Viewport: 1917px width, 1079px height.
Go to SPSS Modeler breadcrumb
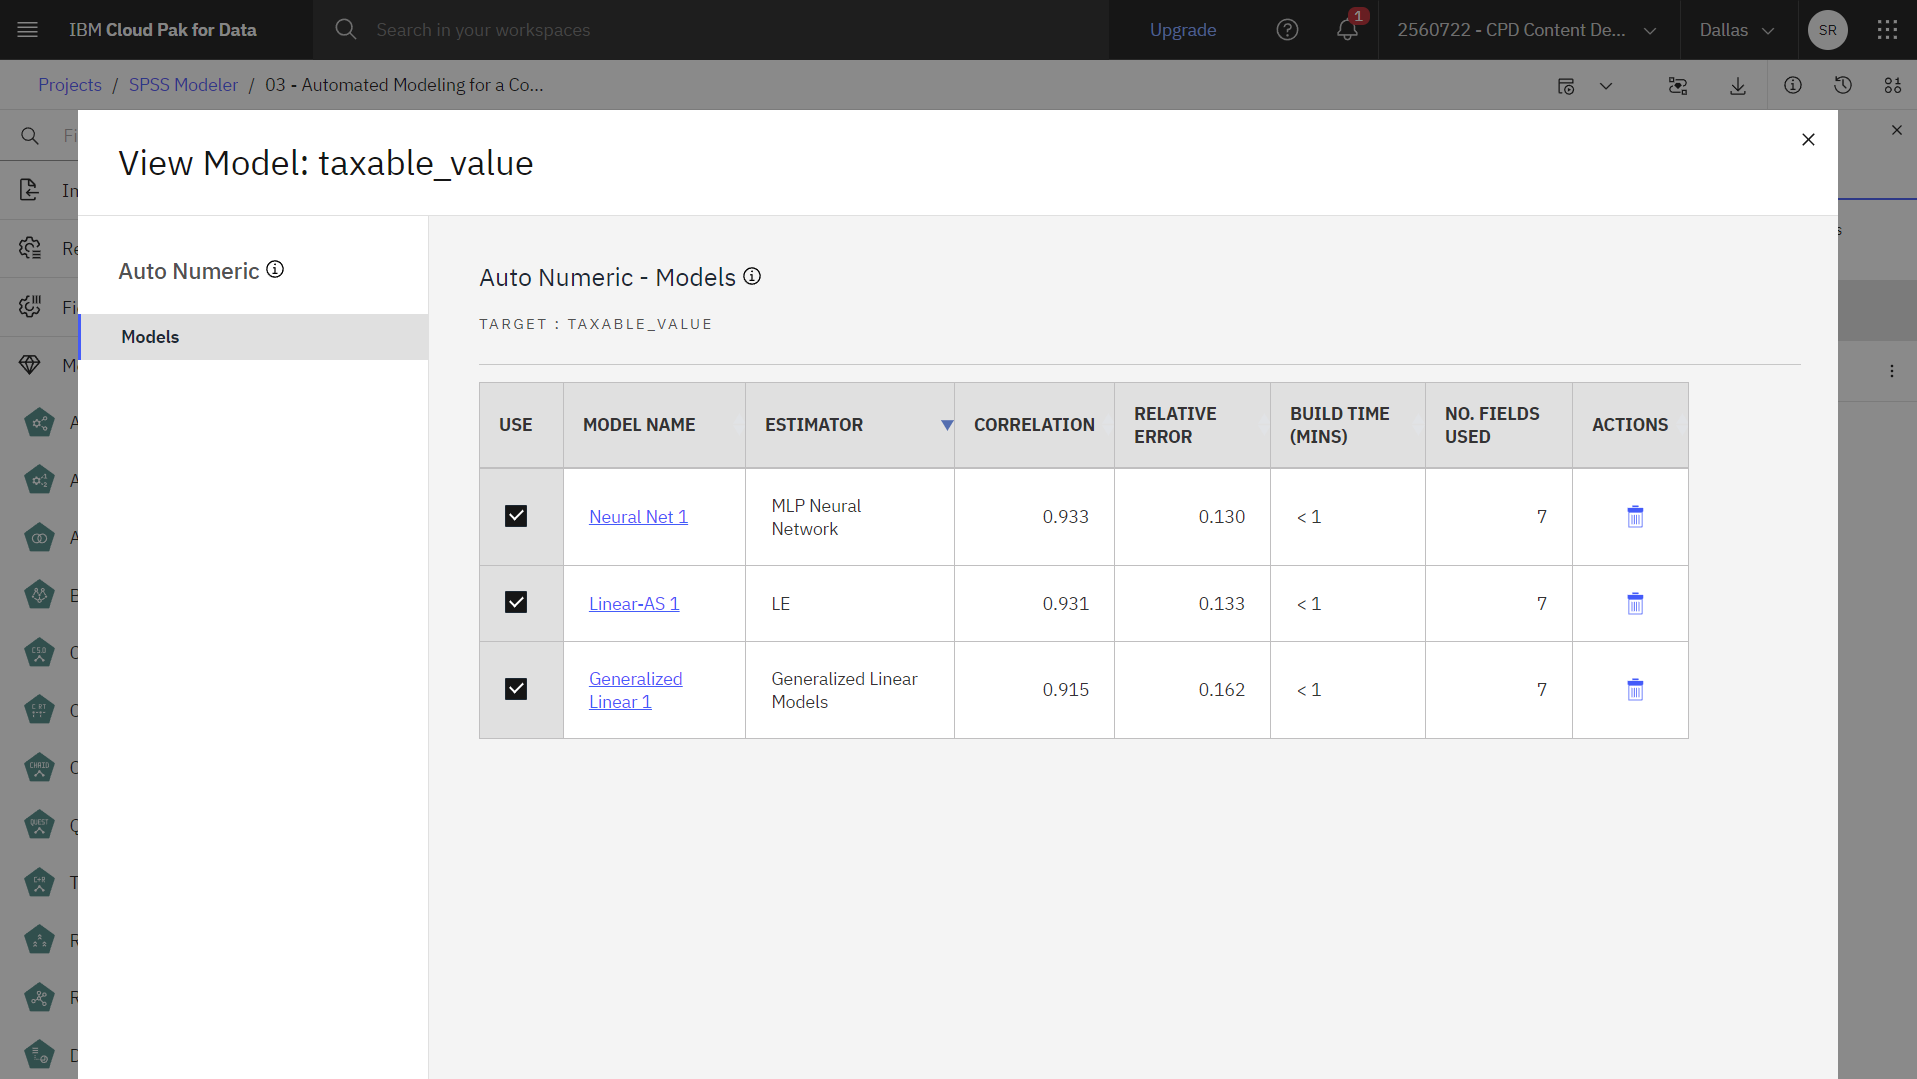[183, 85]
